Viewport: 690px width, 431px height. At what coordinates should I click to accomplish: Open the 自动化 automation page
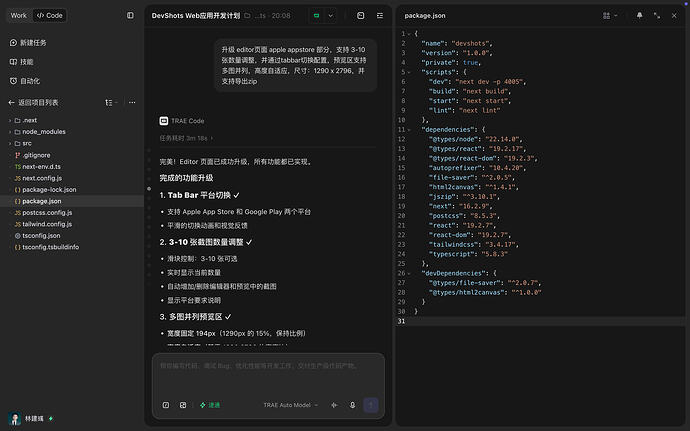25,81
